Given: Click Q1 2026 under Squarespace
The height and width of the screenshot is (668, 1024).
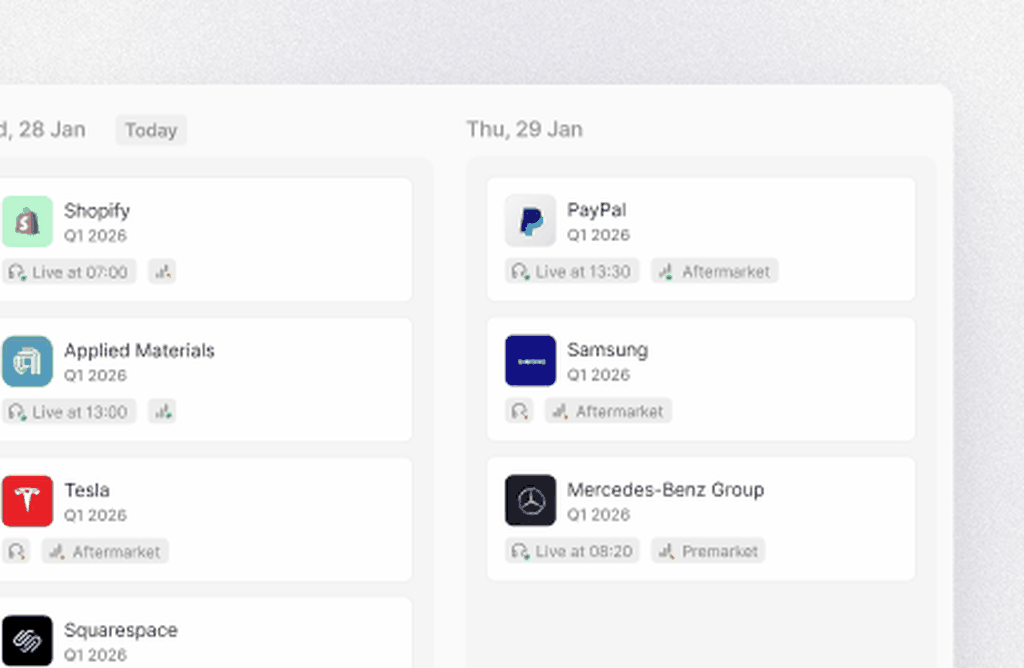Looking at the screenshot, I should click(x=95, y=654).
